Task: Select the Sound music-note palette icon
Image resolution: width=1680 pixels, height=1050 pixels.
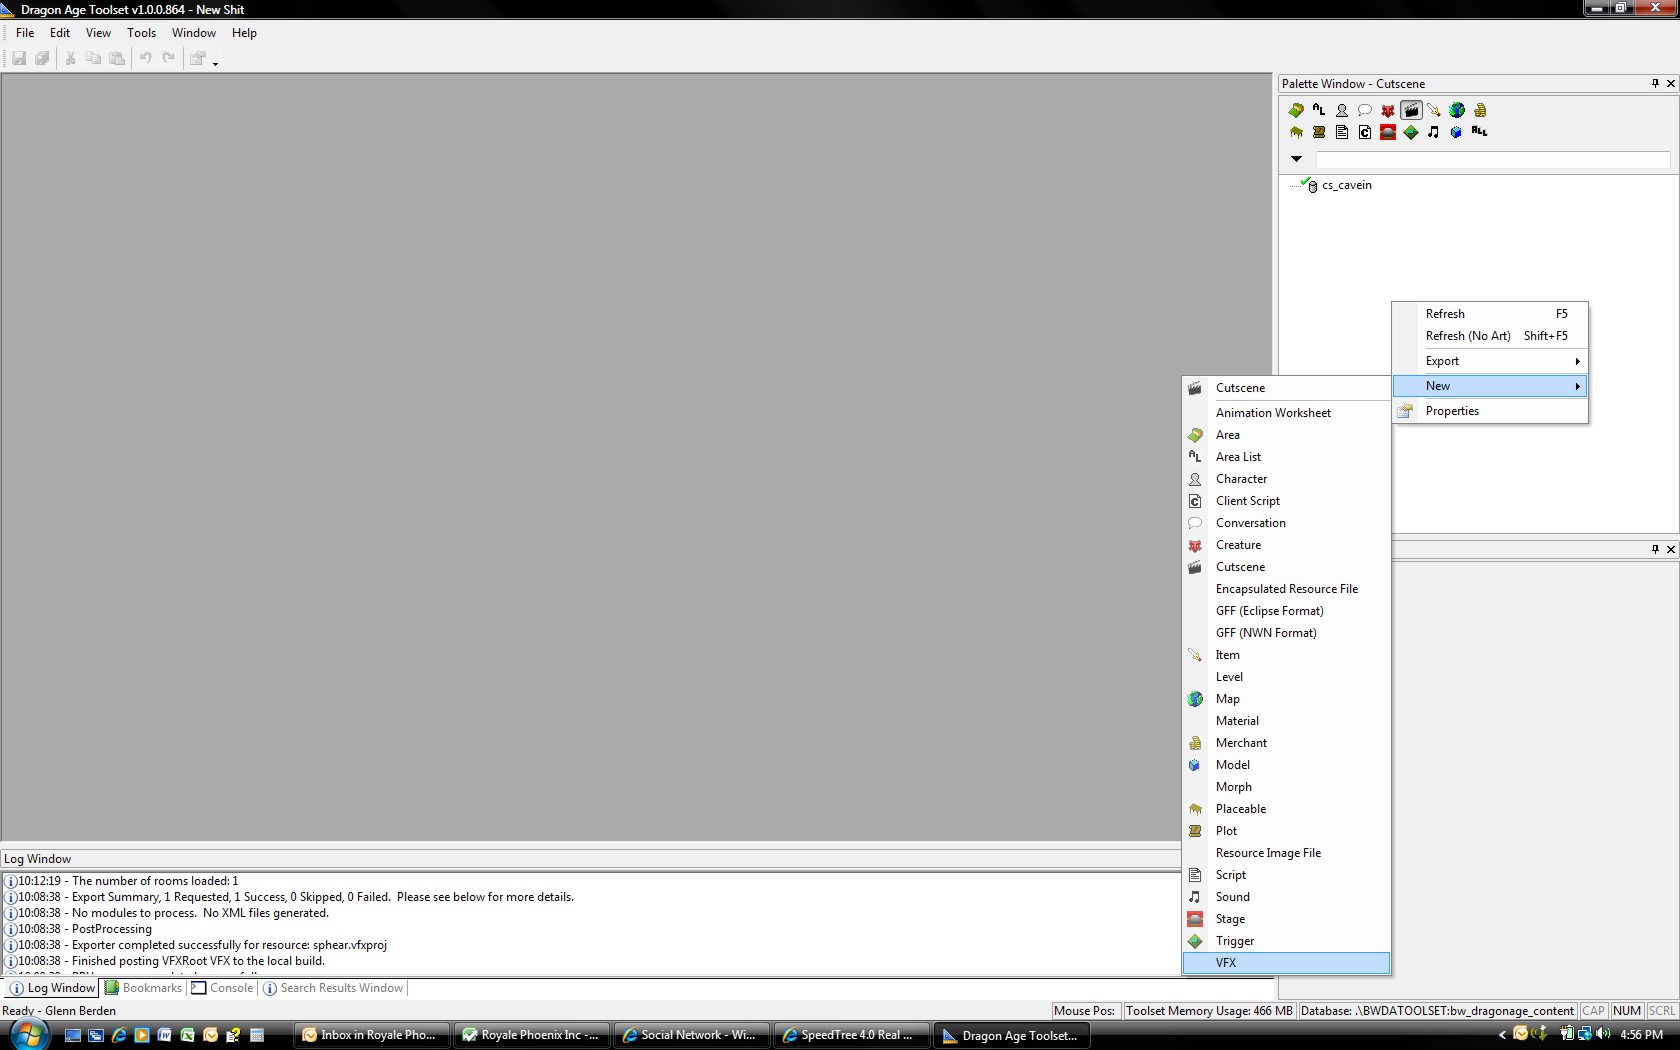Action: coord(1434,133)
